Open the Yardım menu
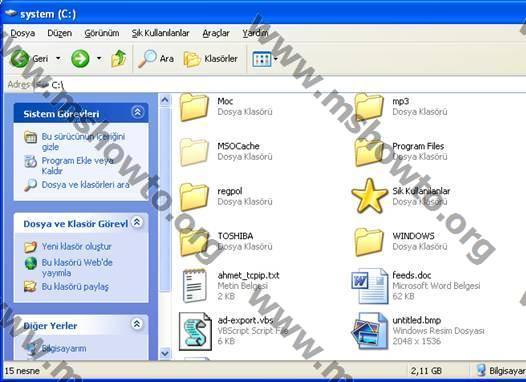 255,33
